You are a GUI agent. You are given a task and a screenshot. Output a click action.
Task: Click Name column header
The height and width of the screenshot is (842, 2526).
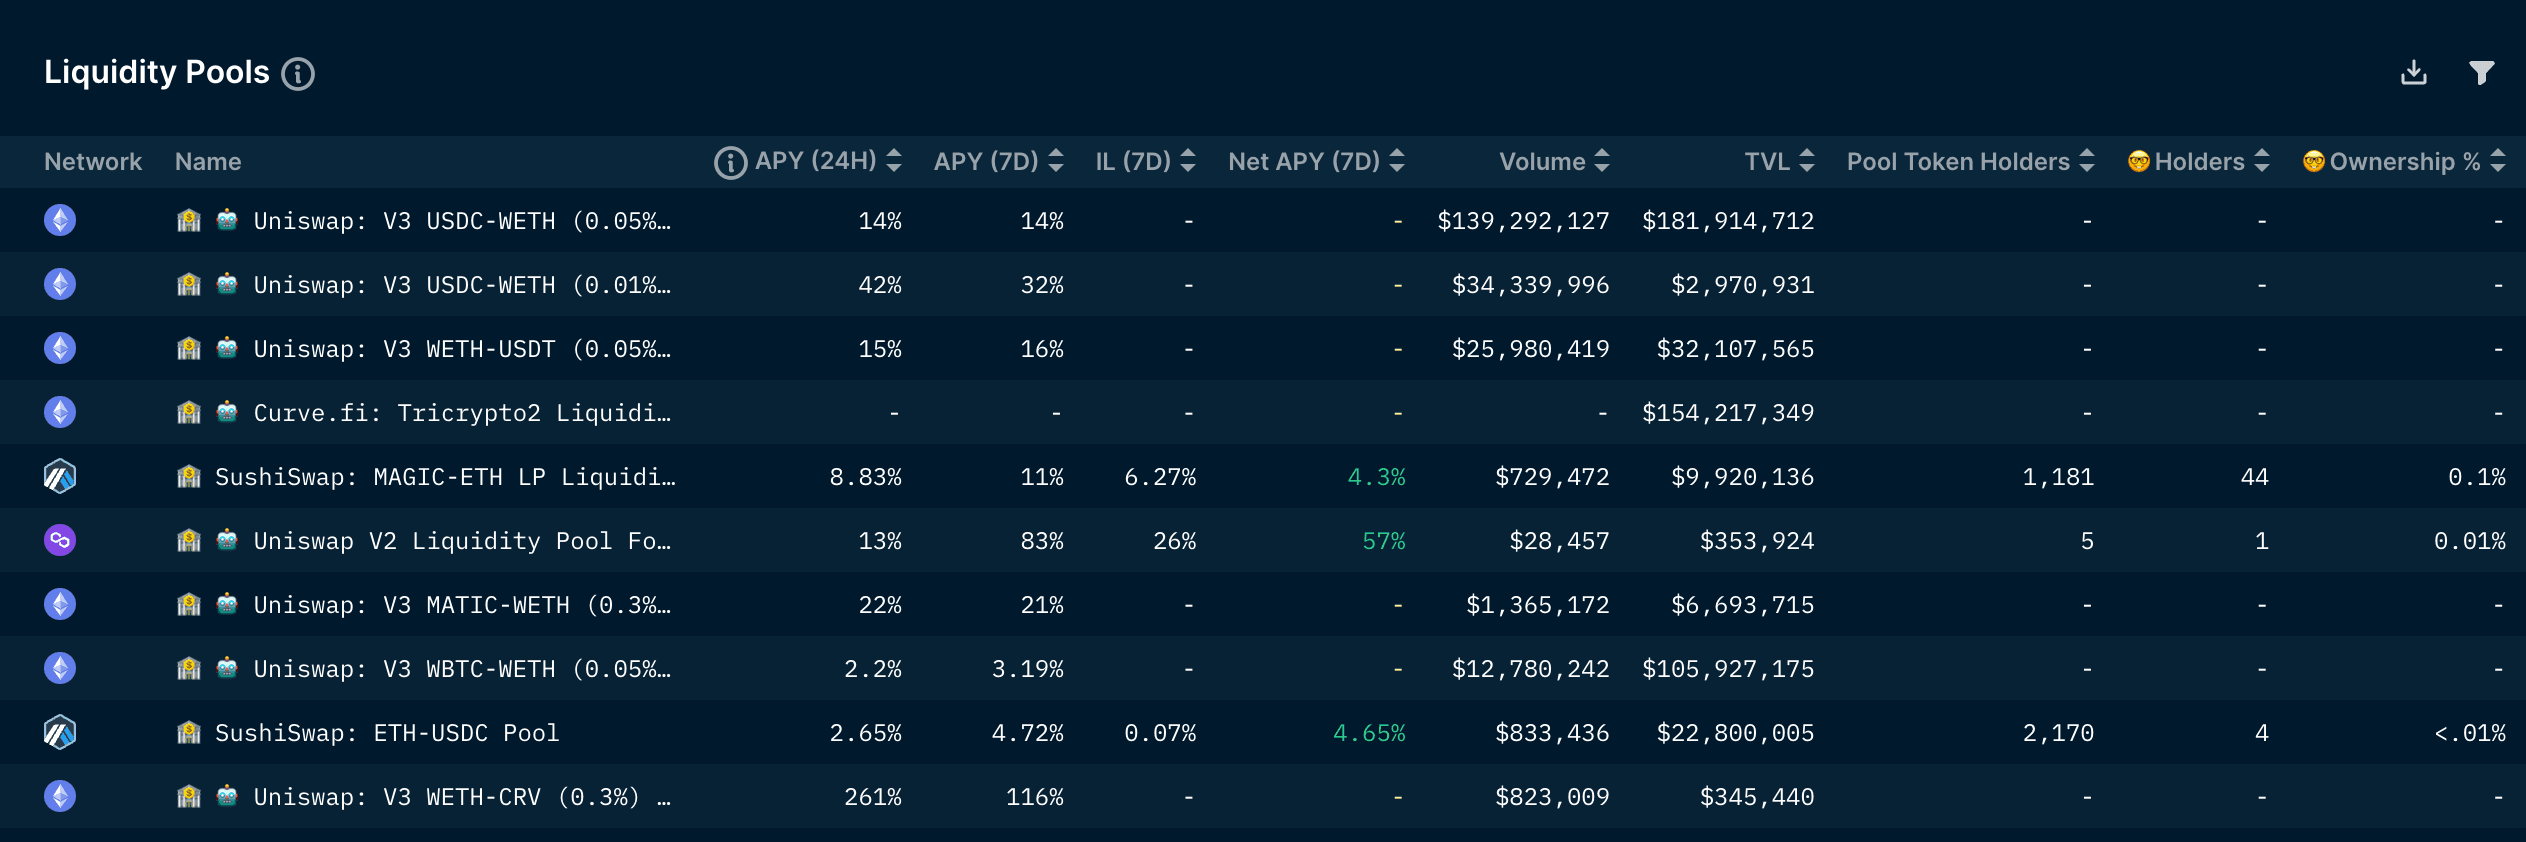click(x=208, y=162)
